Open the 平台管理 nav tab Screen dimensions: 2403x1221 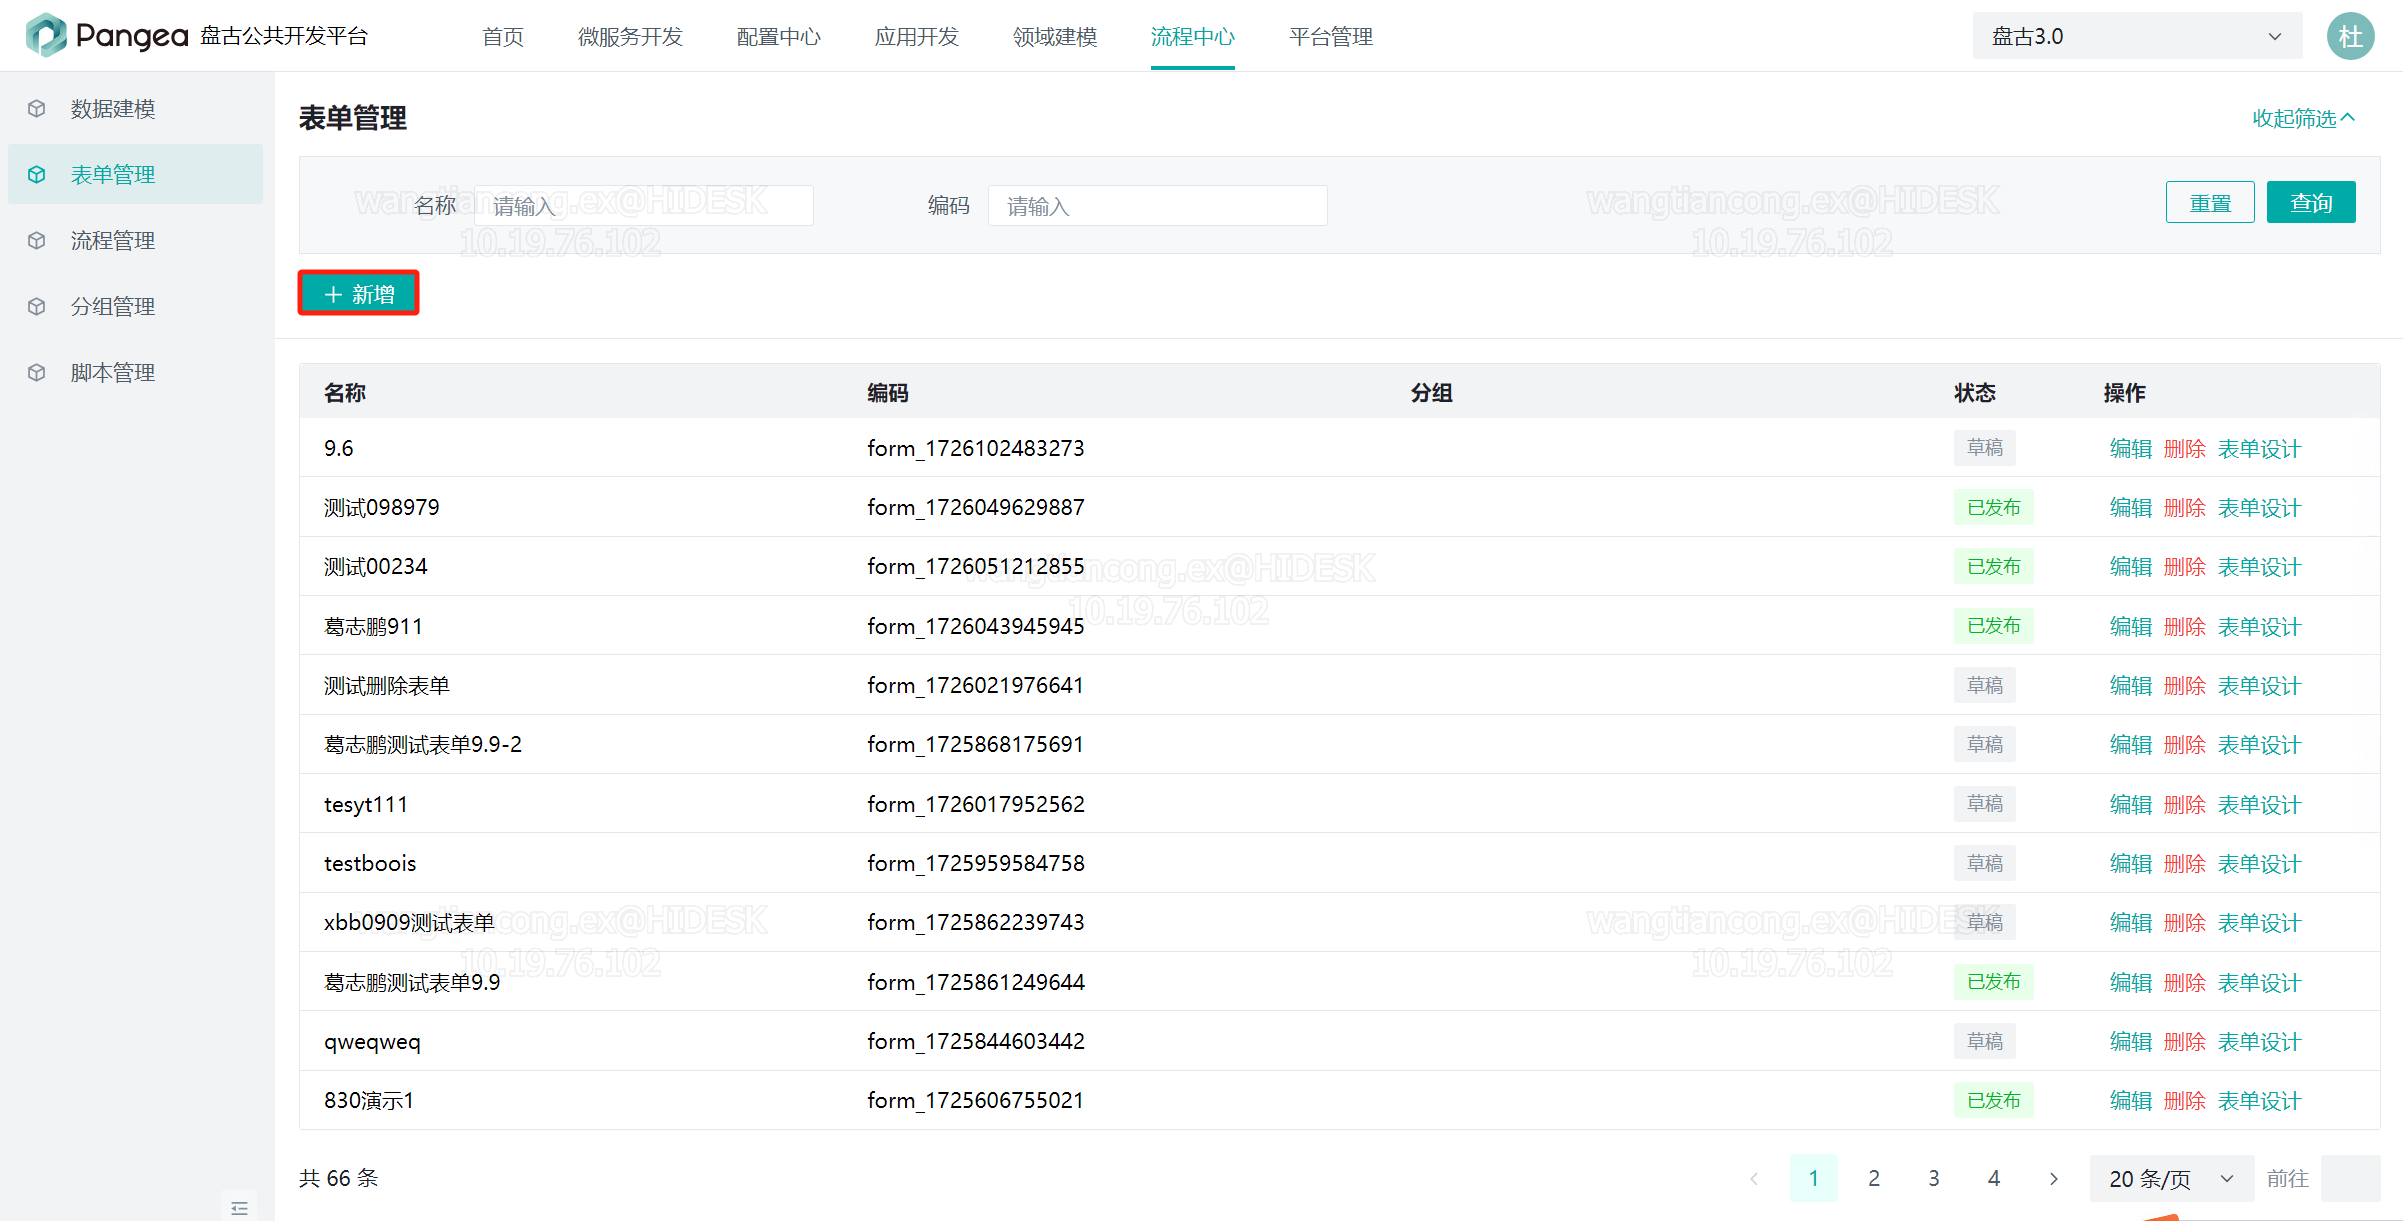click(1331, 37)
